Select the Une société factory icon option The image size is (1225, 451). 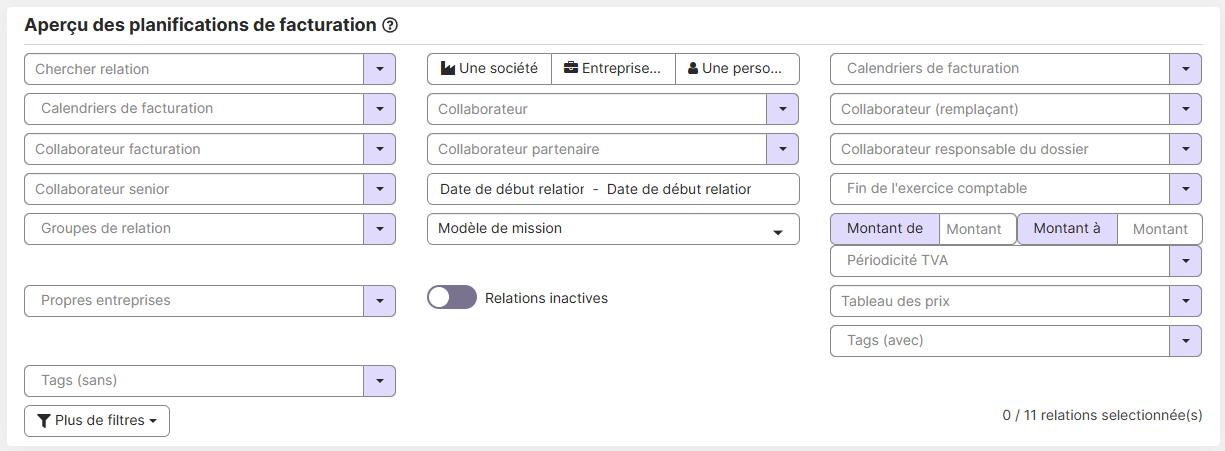pyautogui.click(x=448, y=69)
